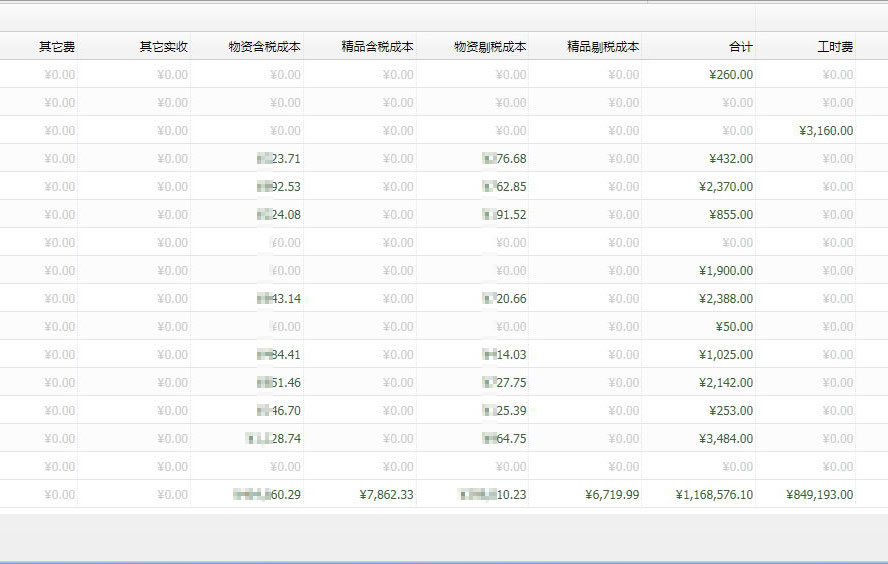Click the ¥2,142.00 cell in 合计
Screen dimensions: 888x564
[x=726, y=382]
